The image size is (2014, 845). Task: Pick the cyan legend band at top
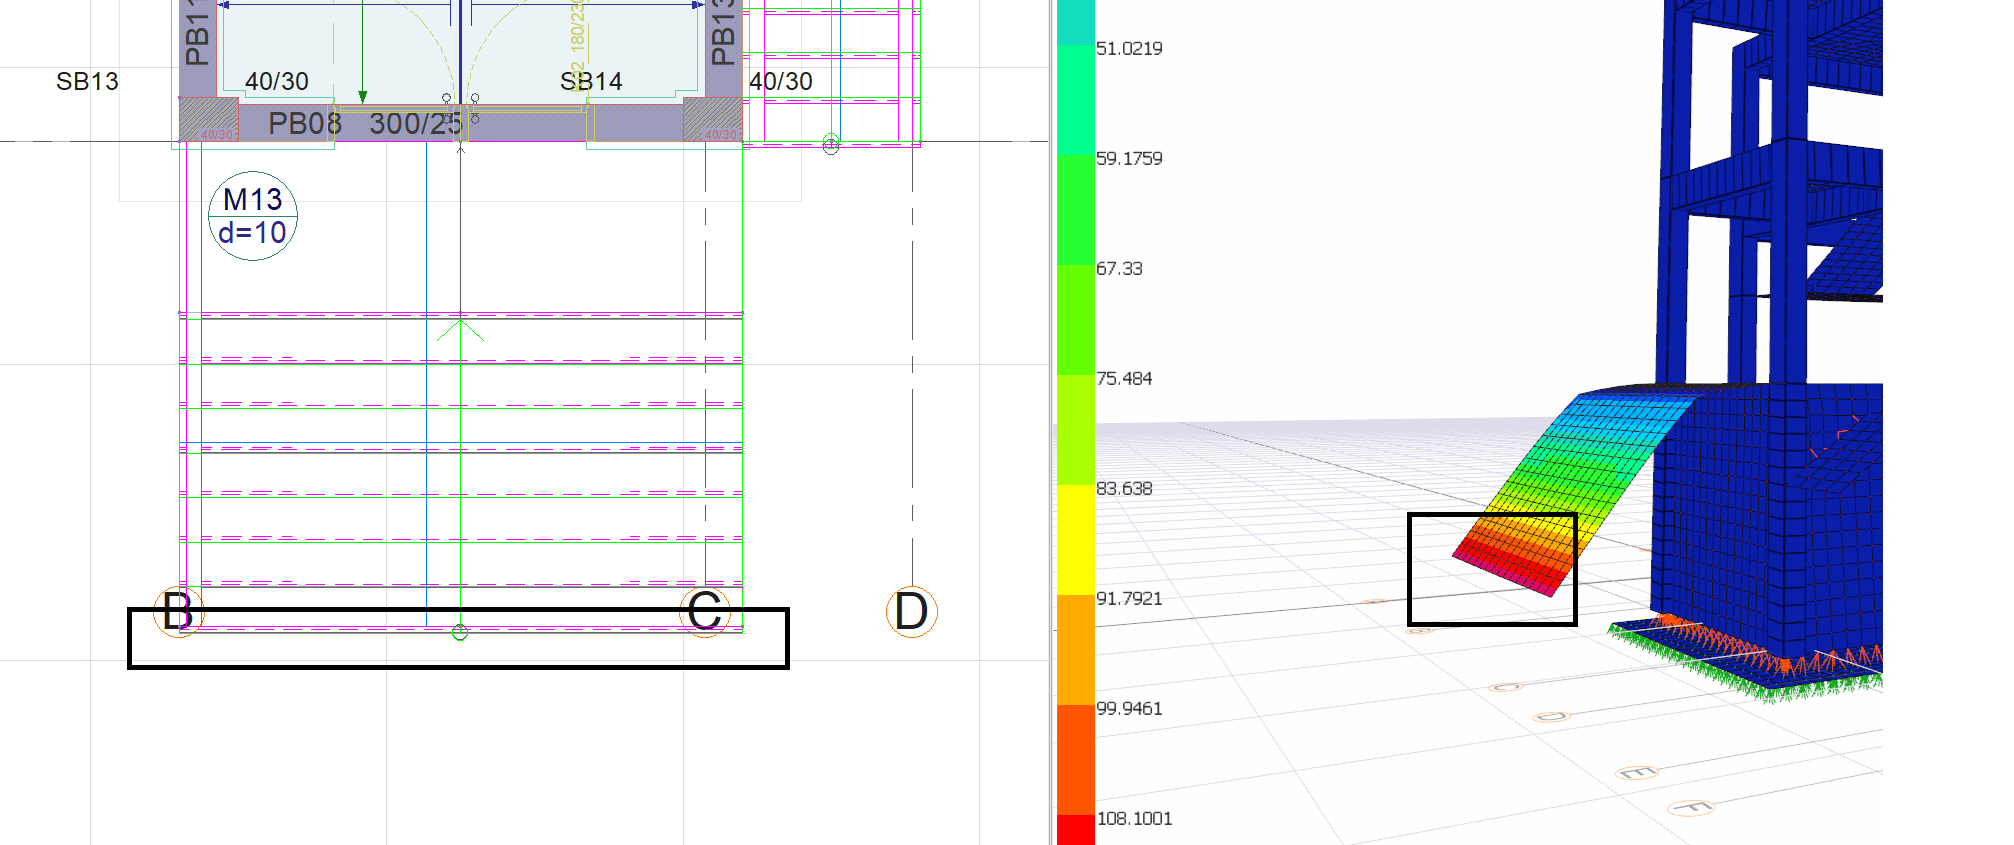[1075, 22]
